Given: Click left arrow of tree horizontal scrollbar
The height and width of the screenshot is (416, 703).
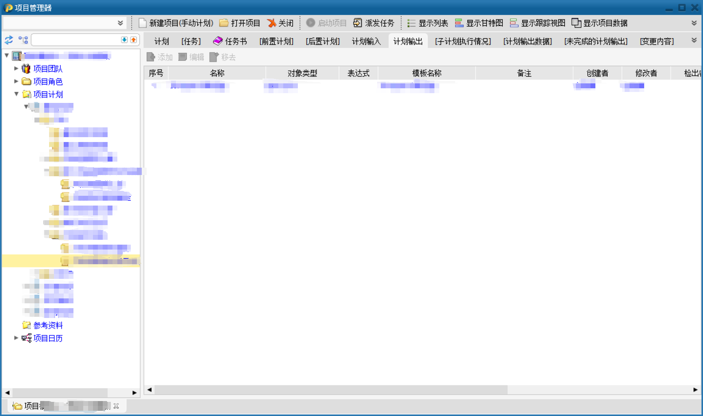Looking at the screenshot, I should [7, 392].
